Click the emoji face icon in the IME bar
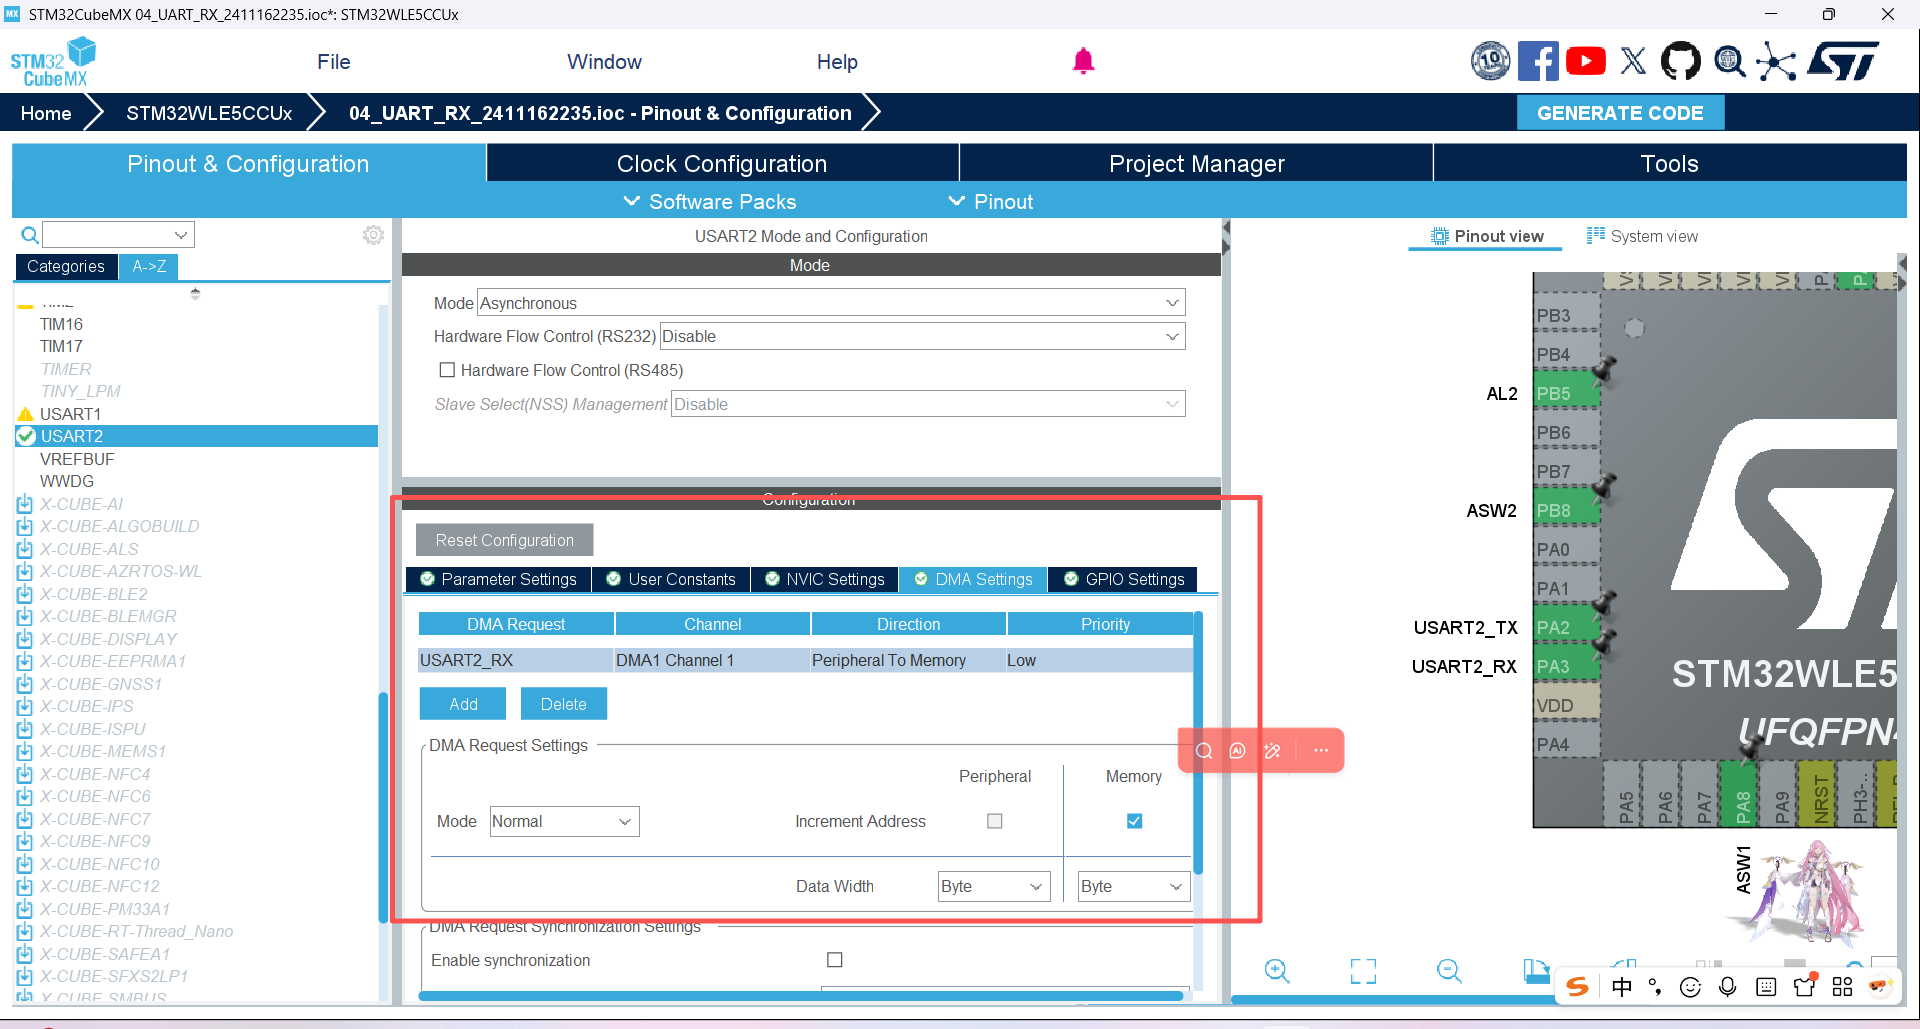Viewport: 1920px width, 1029px height. point(1690,987)
